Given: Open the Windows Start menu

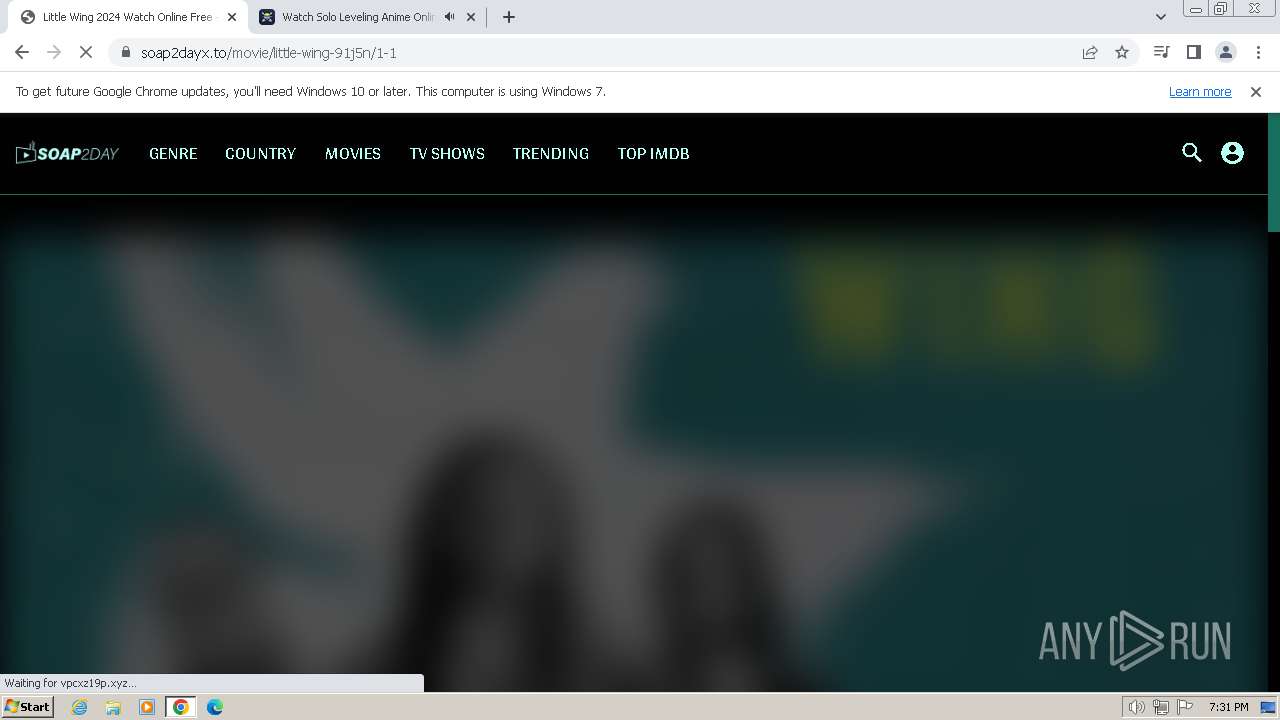Looking at the screenshot, I should click(28, 707).
